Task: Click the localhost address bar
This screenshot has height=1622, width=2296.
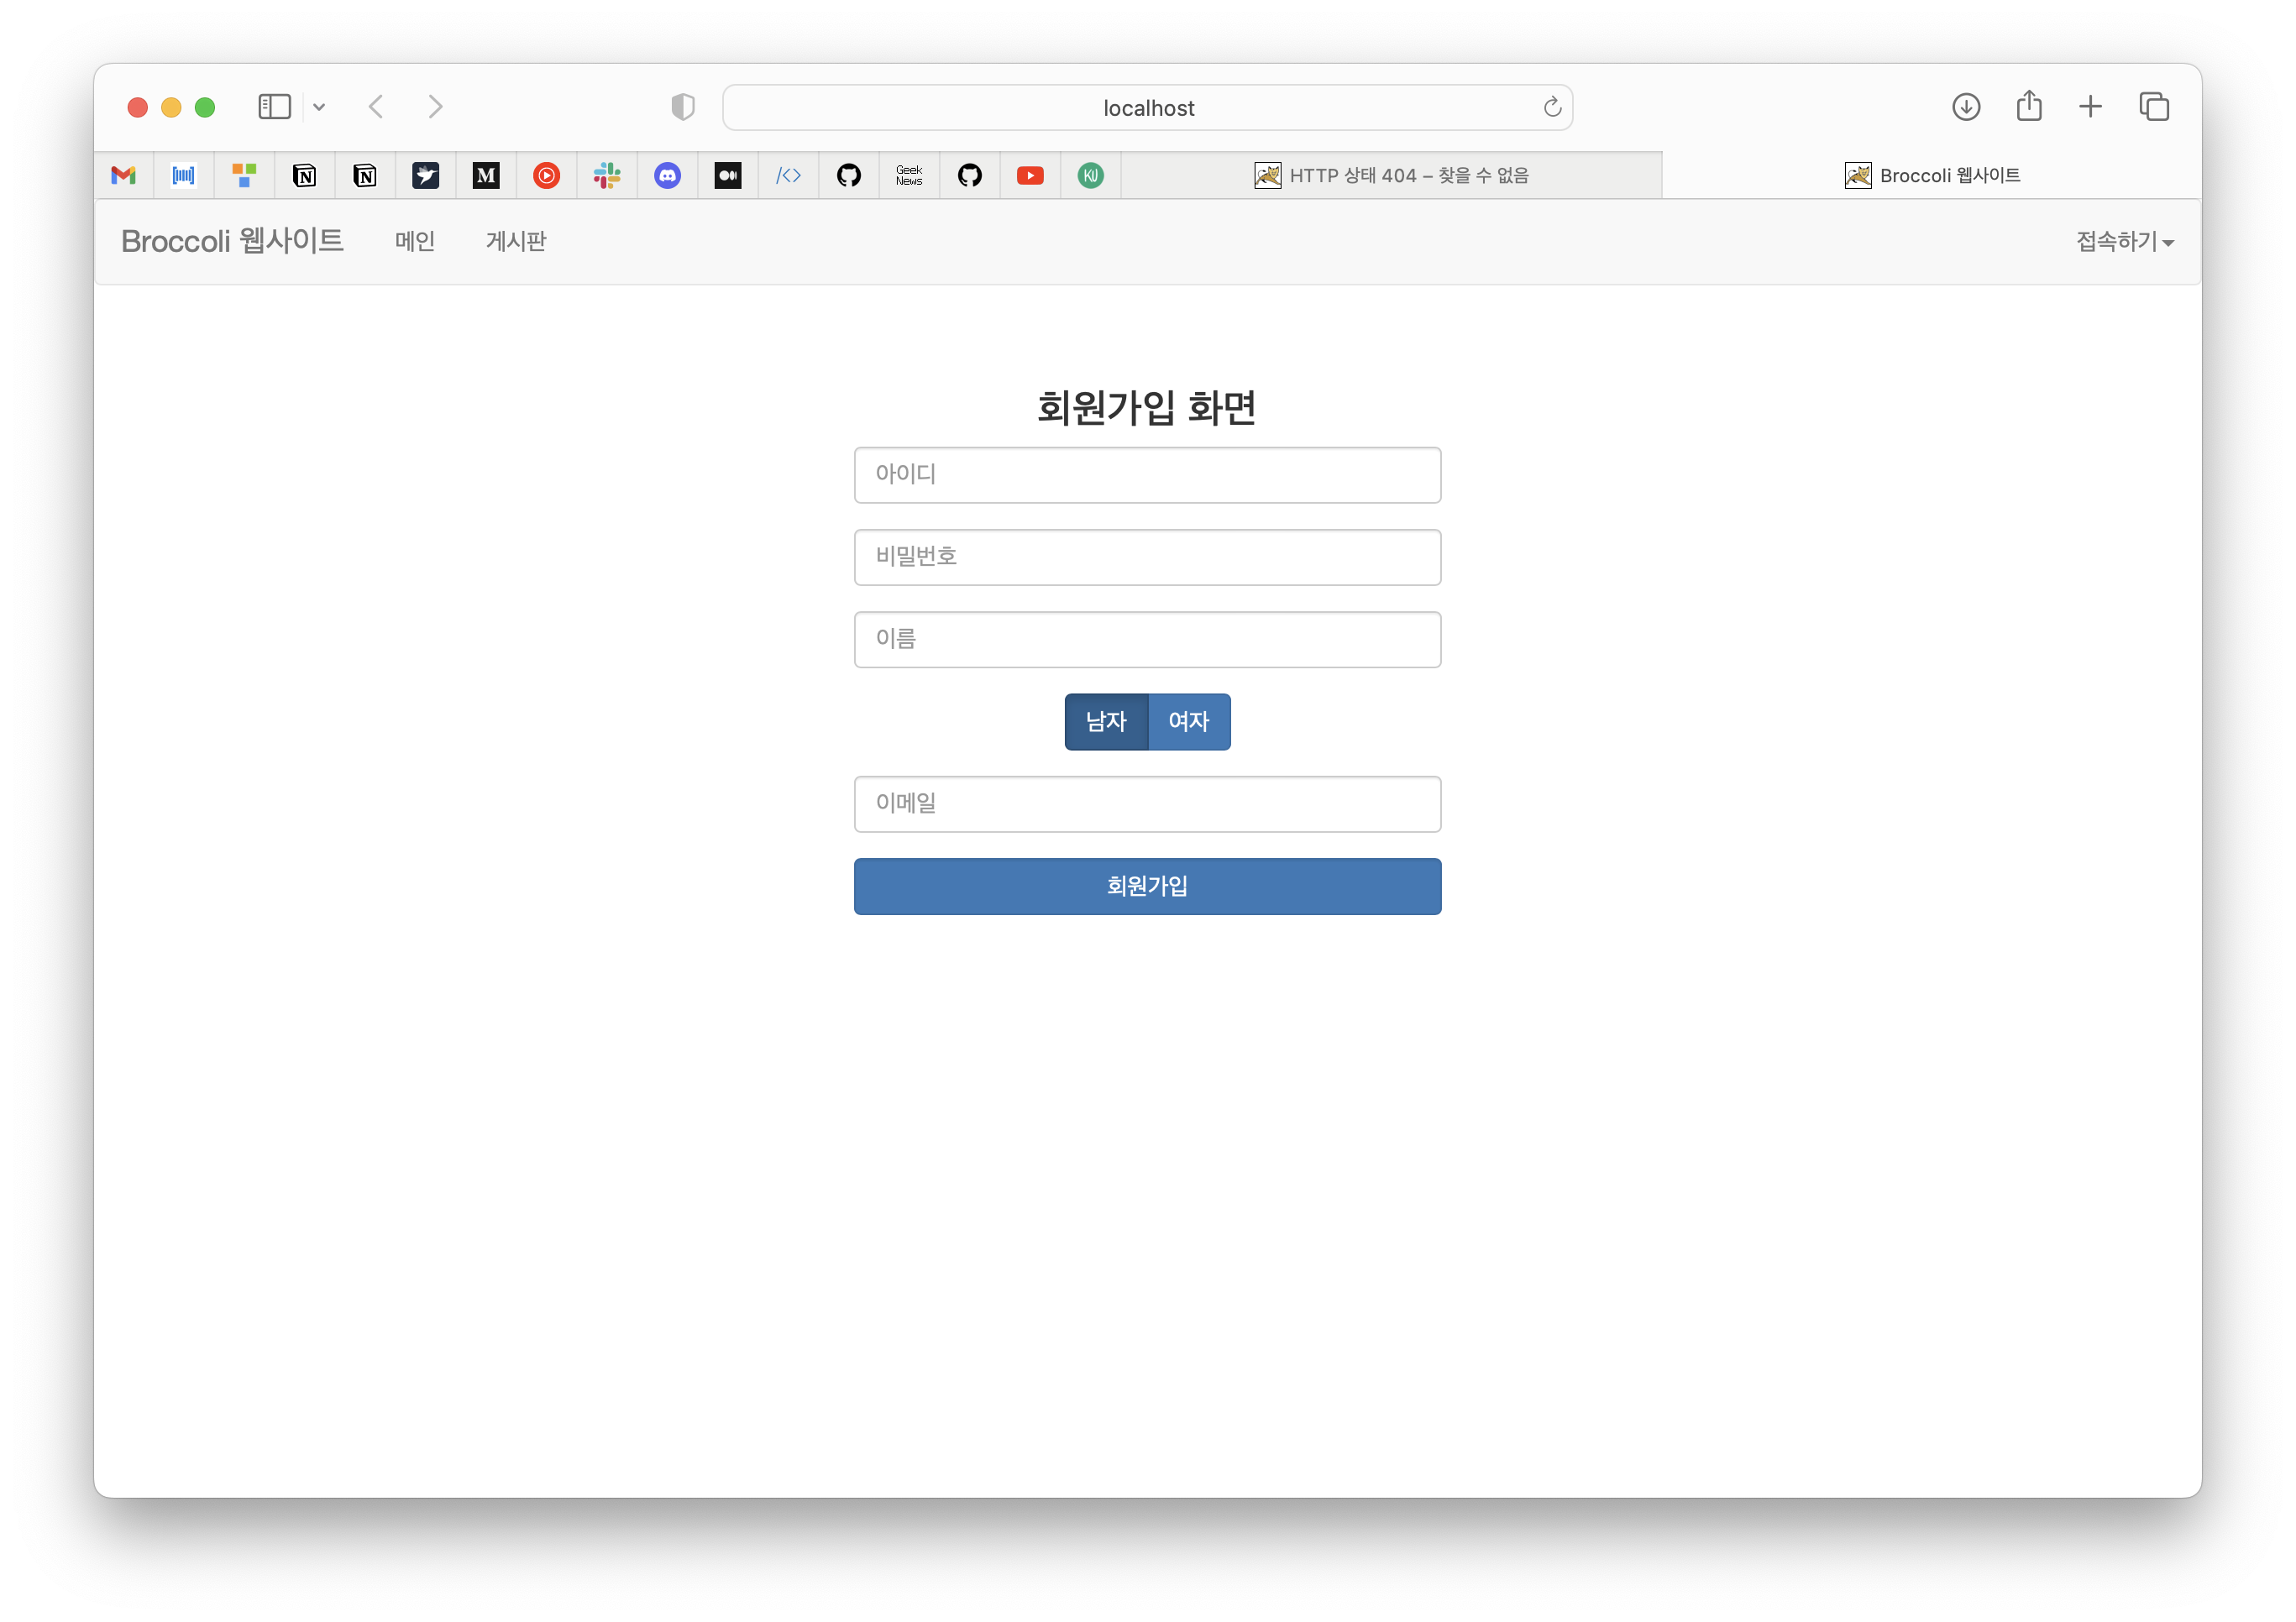Action: (x=1148, y=108)
